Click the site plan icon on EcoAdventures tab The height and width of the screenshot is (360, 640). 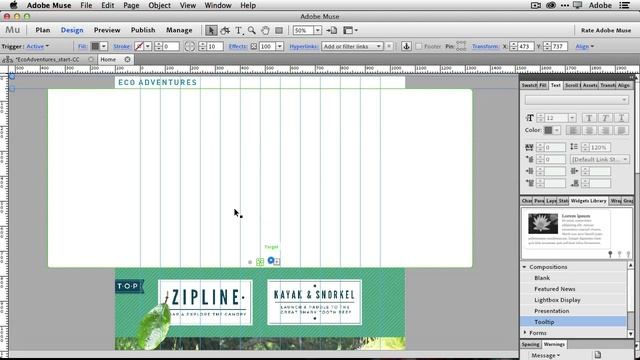coord(7,60)
